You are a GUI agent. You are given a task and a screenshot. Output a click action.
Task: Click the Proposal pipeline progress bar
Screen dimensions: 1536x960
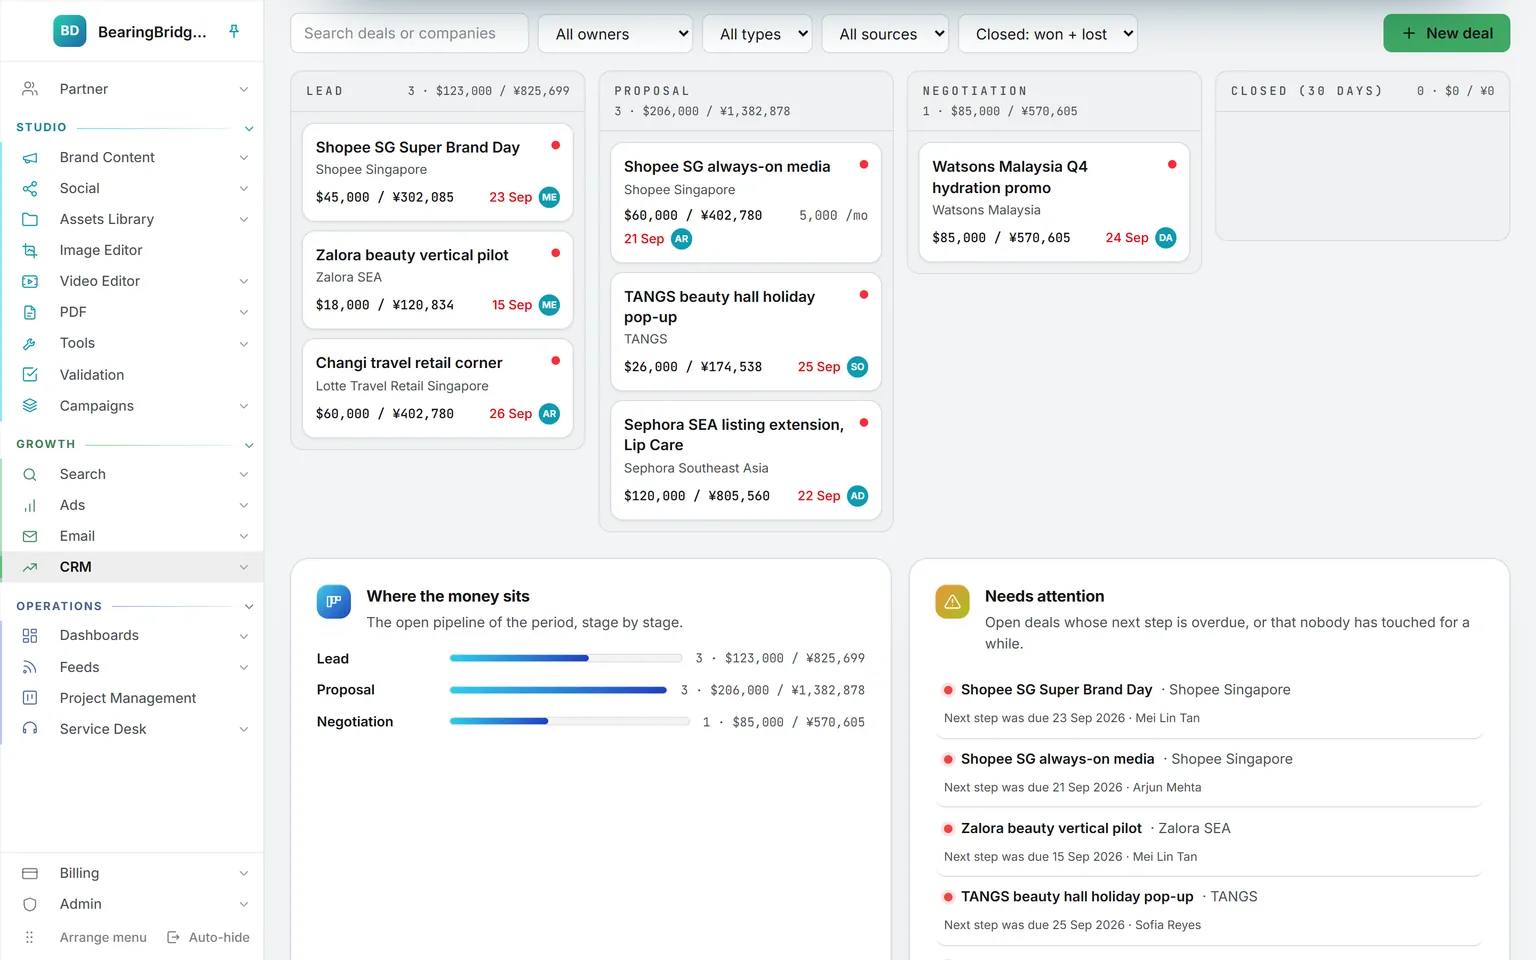(x=558, y=690)
